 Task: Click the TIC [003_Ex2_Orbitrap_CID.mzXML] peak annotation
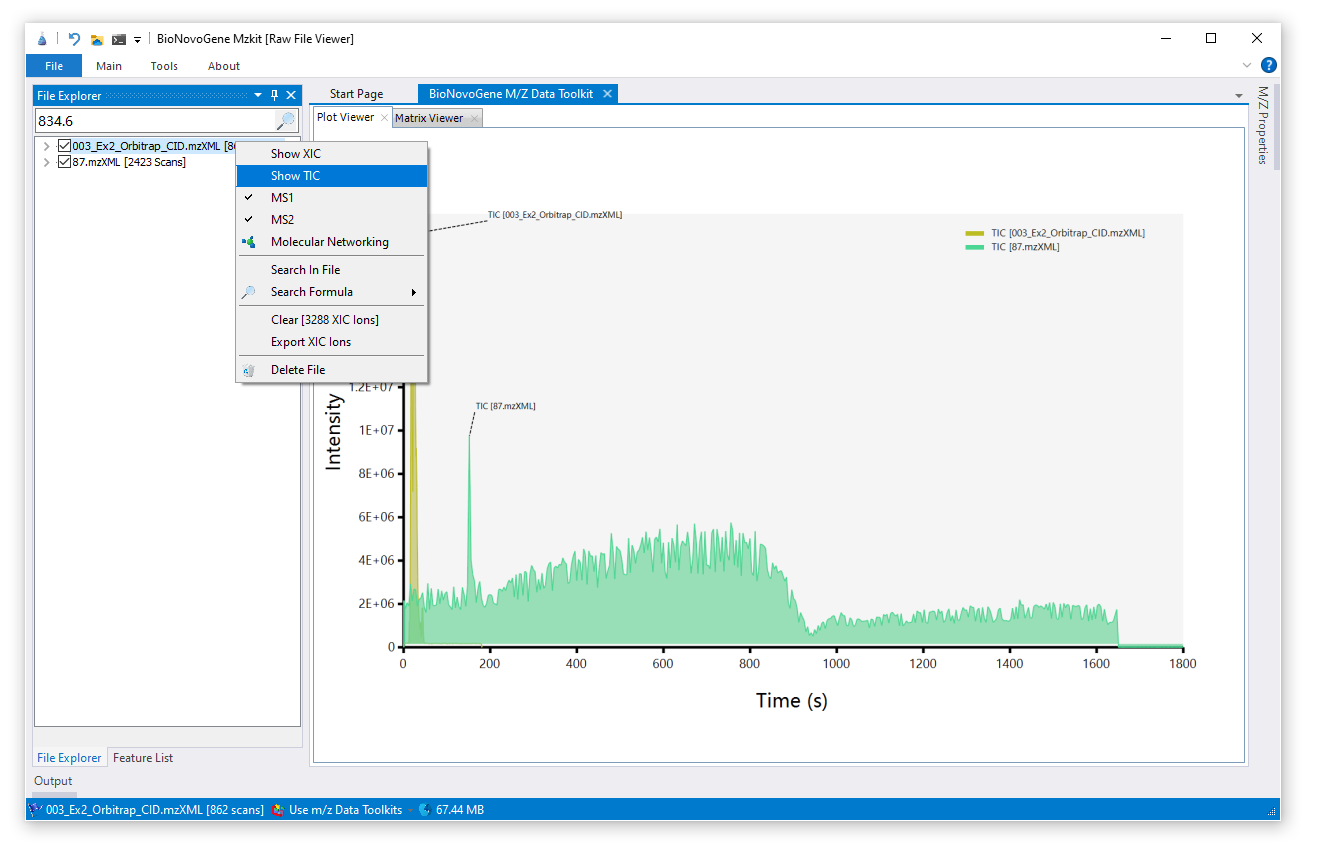point(555,214)
